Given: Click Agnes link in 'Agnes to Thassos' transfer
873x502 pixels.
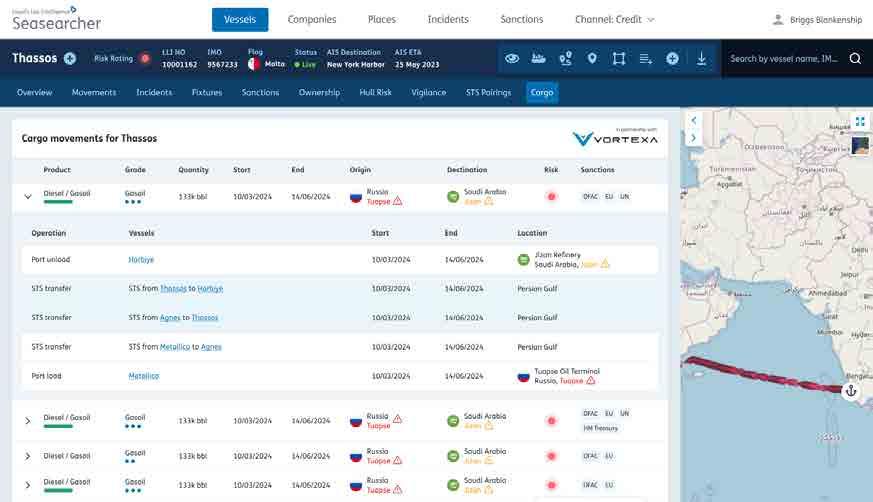Looking at the screenshot, I should (170, 317).
